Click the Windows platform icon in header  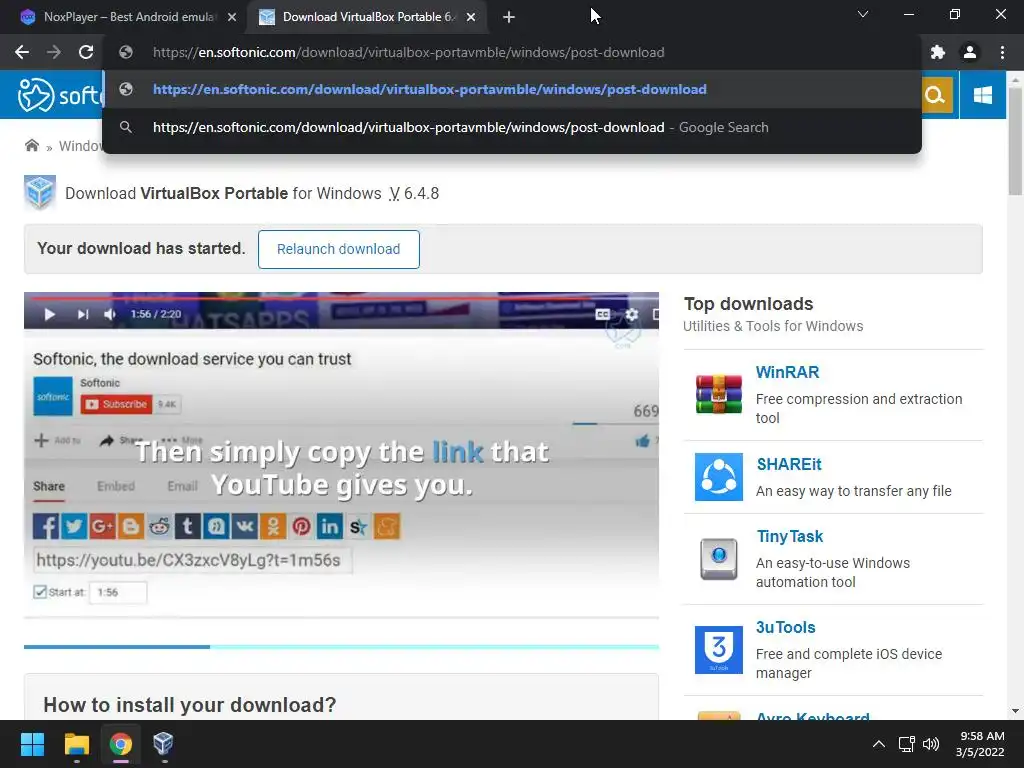pyautogui.click(x=982, y=95)
